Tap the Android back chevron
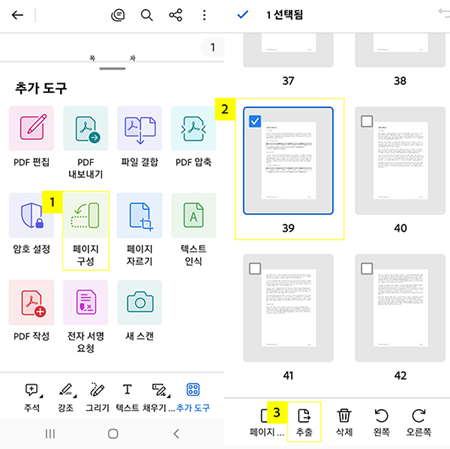 176,434
